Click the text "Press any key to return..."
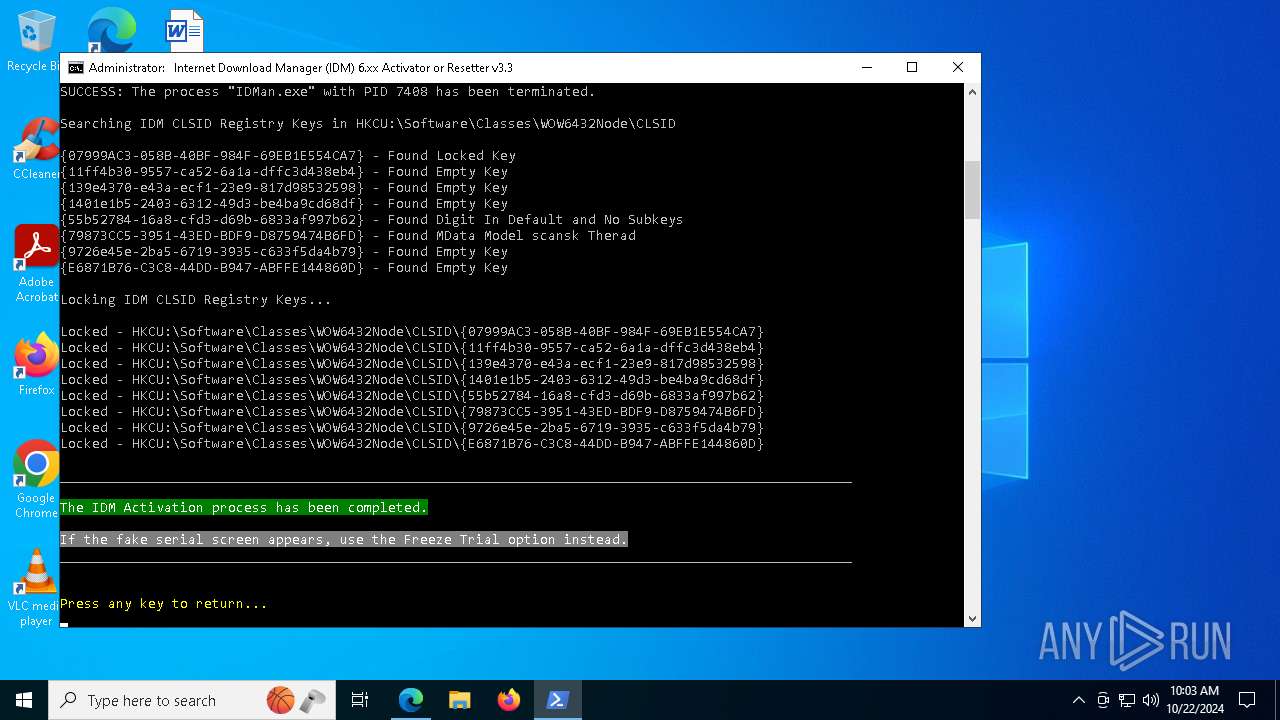 point(164,604)
